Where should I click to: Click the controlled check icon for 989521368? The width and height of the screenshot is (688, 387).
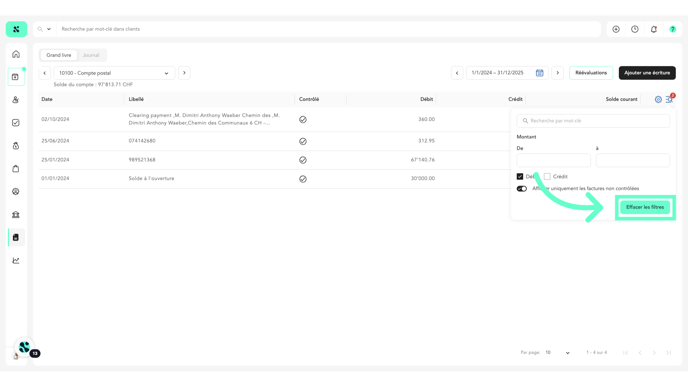click(x=303, y=160)
